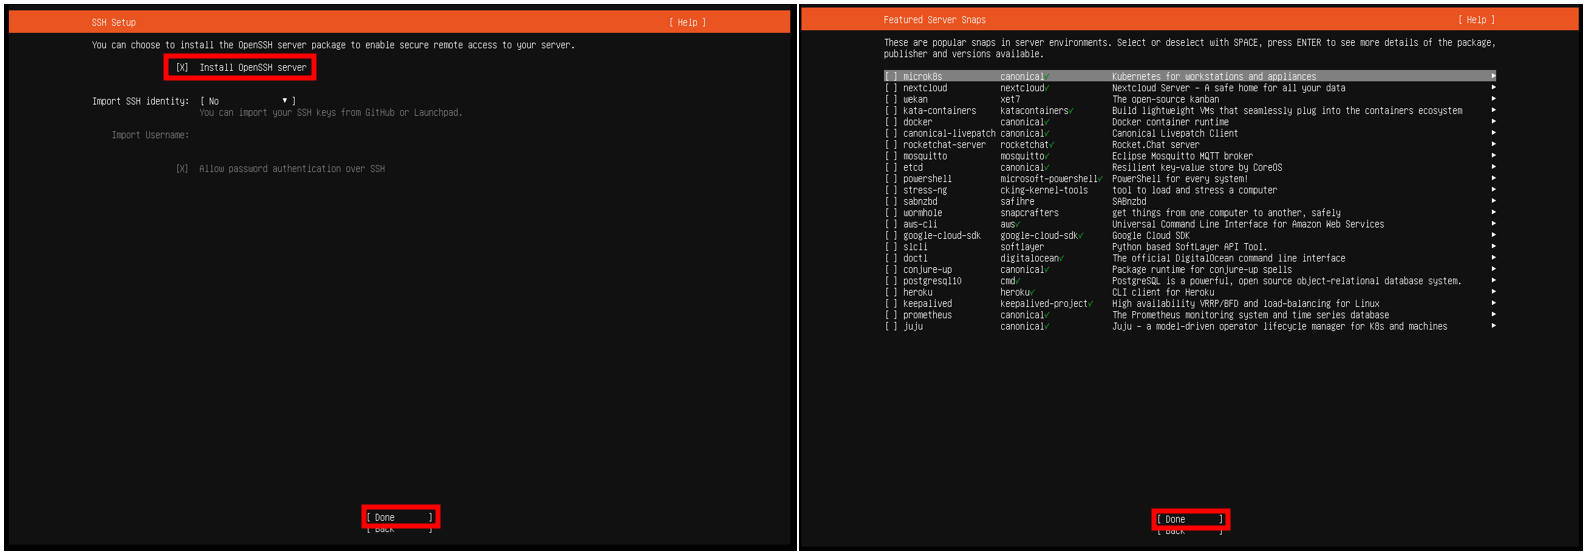Click the Featured Server Snaps title text

(934, 20)
